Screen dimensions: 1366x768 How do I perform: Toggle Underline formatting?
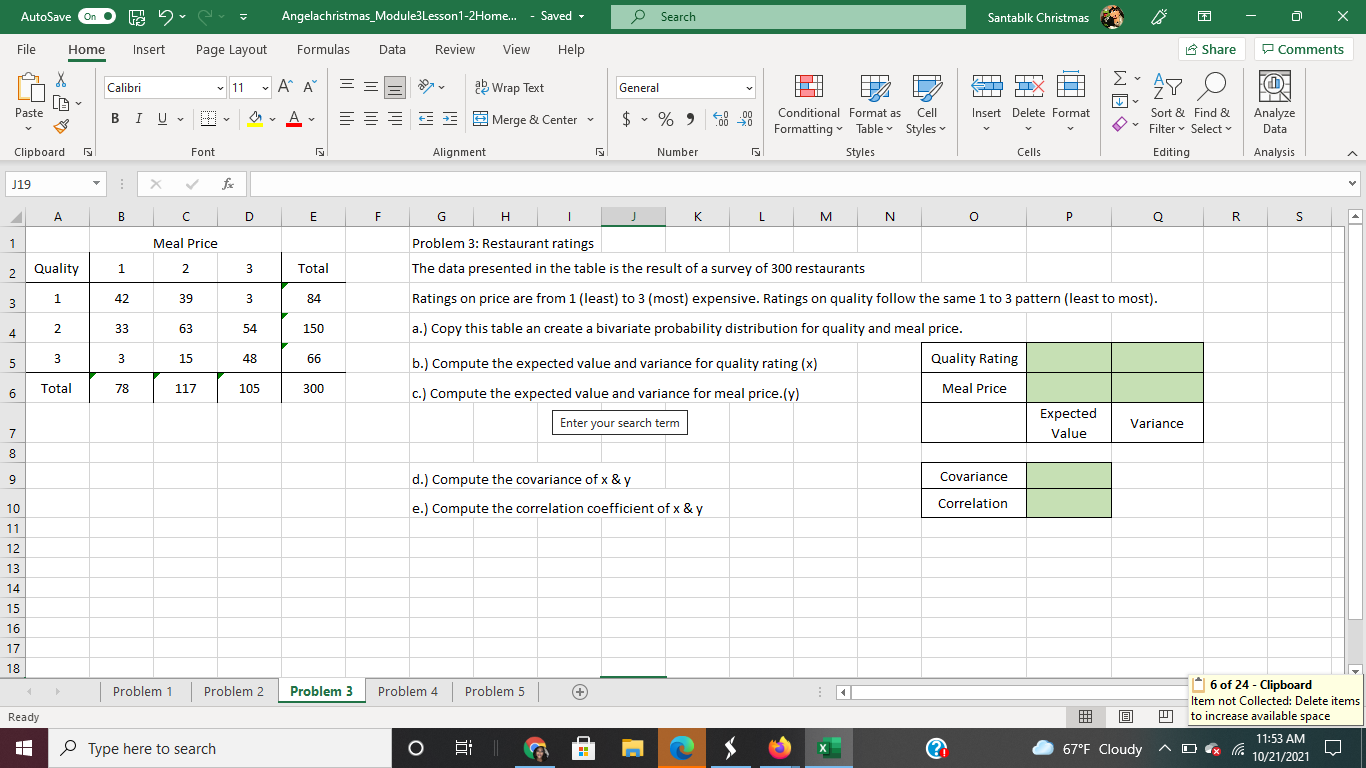[x=162, y=120]
